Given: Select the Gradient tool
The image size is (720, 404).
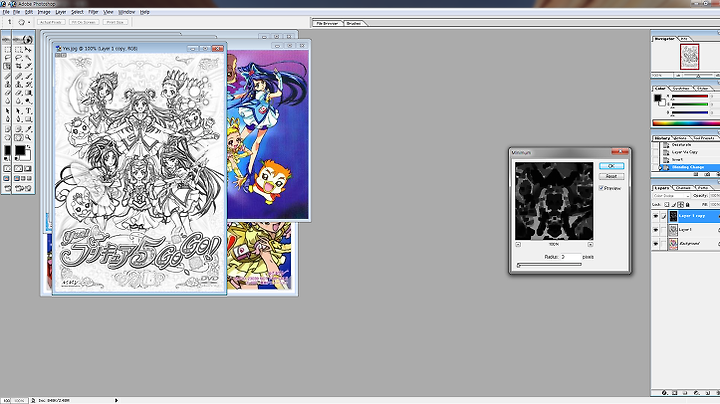Looking at the screenshot, I should [x=28, y=92].
